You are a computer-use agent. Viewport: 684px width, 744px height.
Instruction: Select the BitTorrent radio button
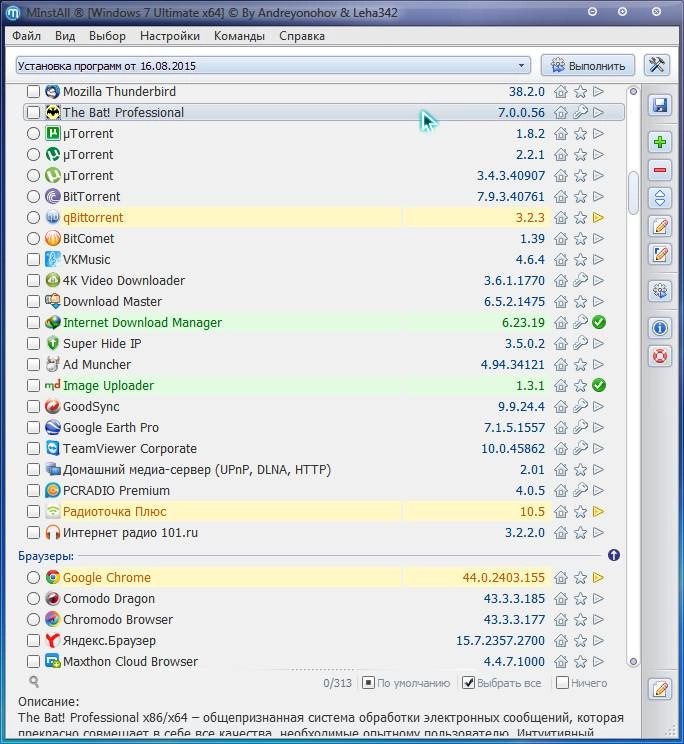pyautogui.click(x=33, y=196)
